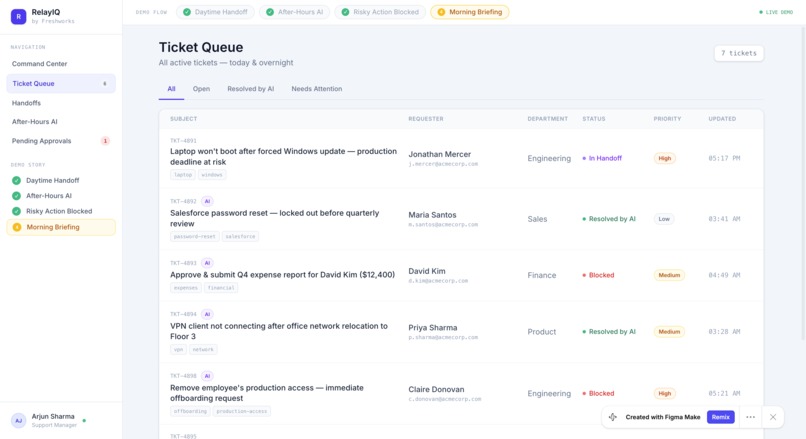Click the Morning Briefing orange icon in sidebar
806x439 pixels.
click(16, 227)
